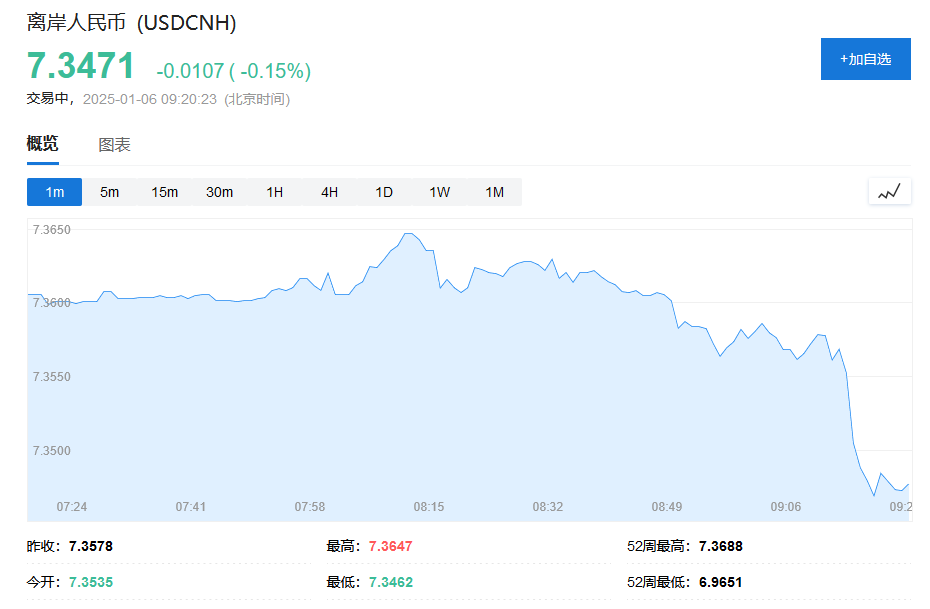Click the 7.3550 price axis label

click(52, 377)
